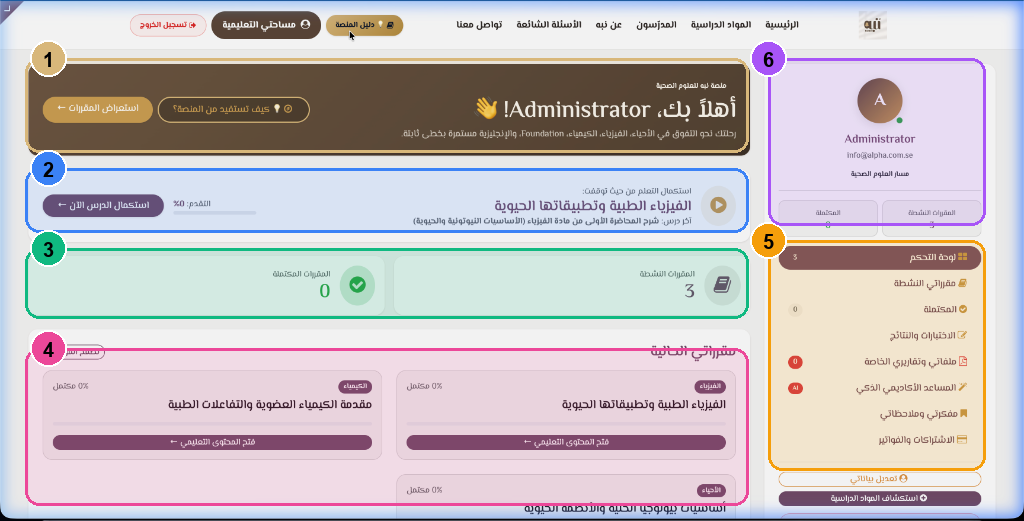Click the book icon in المقررات النشطة card
1024x521 pixels.
point(722,285)
